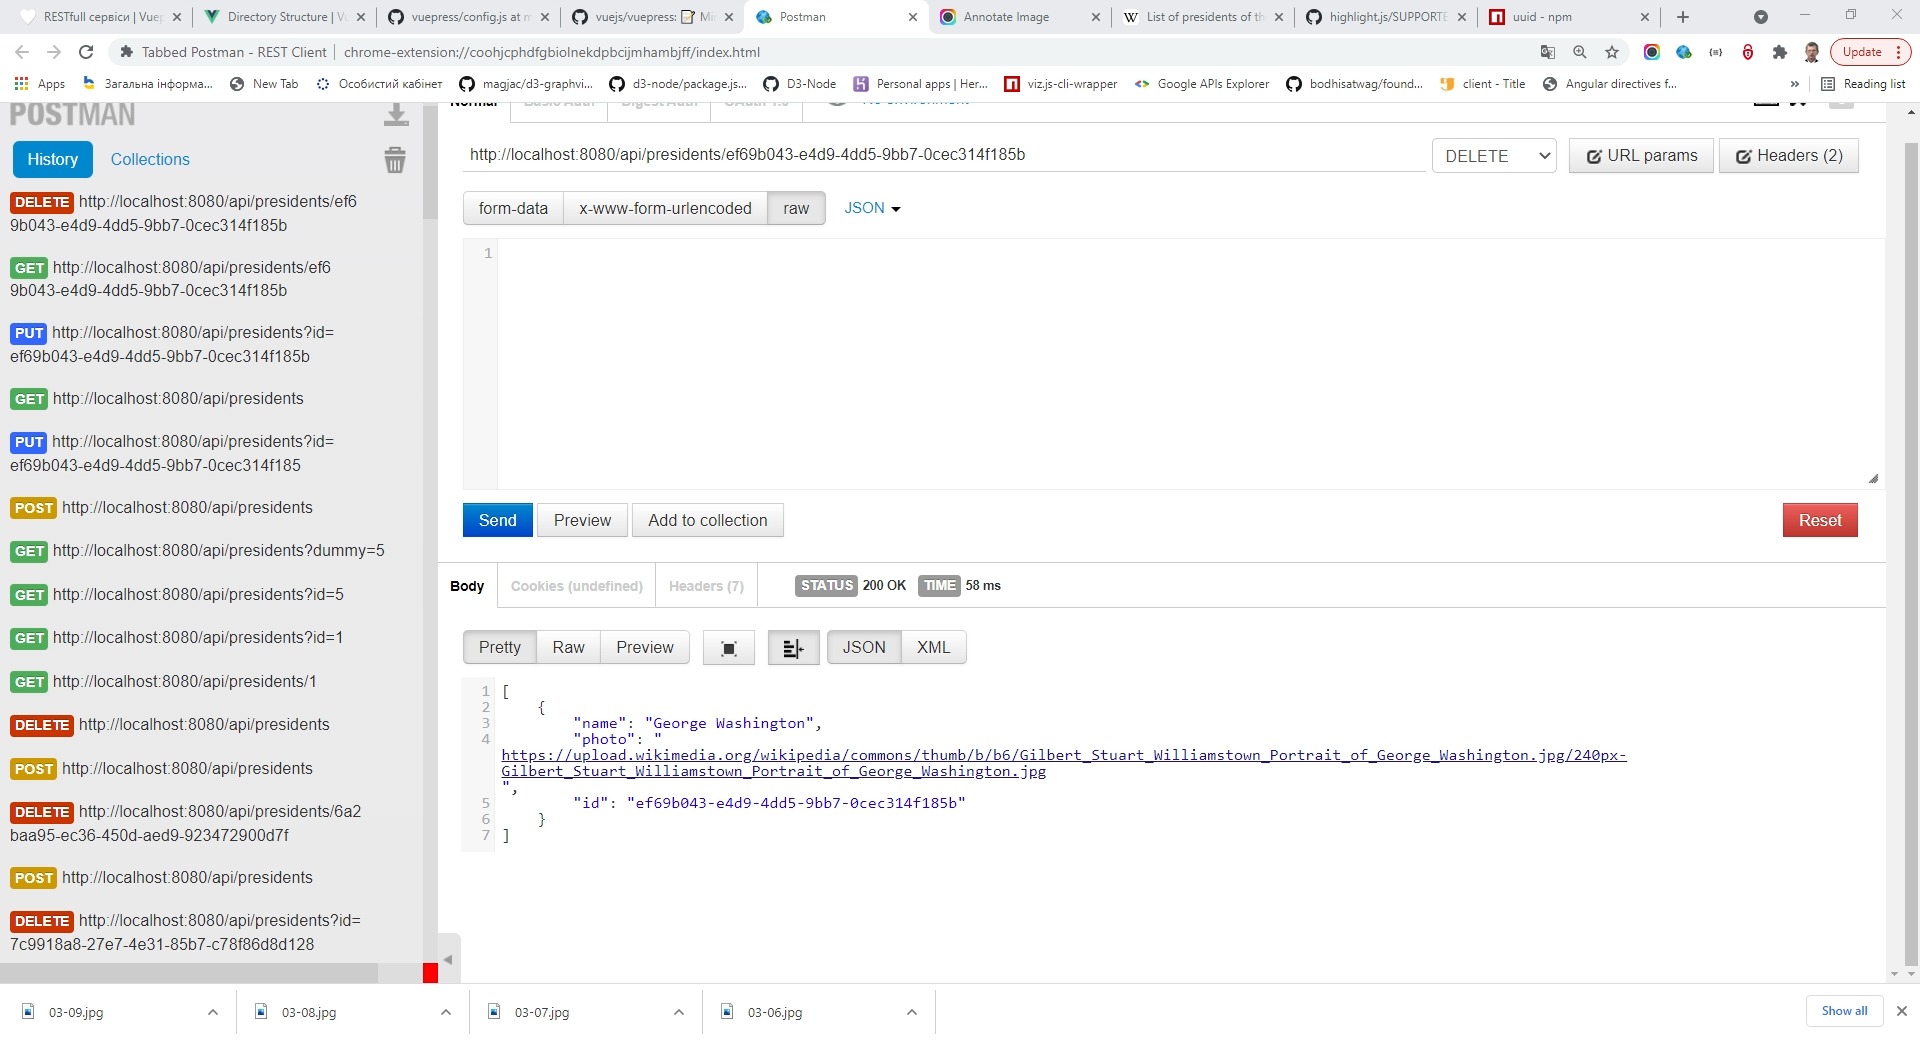Viewport: 1920px width, 1040px height.
Task: Open options for 03-09.jpg download
Action: pyautogui.click(x=212, y=1012)
